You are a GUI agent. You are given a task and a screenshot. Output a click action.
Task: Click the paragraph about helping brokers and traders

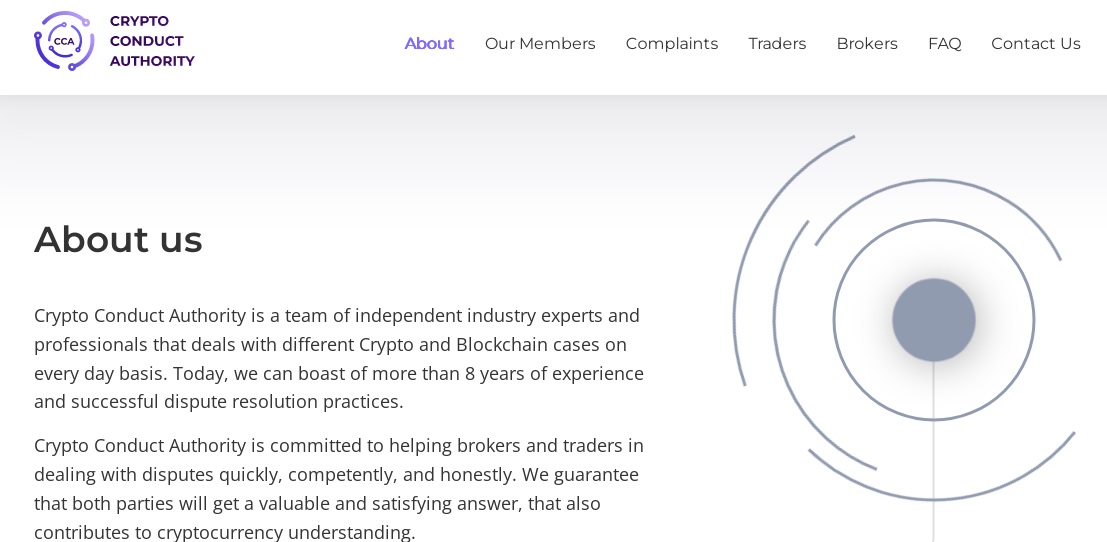339,488
